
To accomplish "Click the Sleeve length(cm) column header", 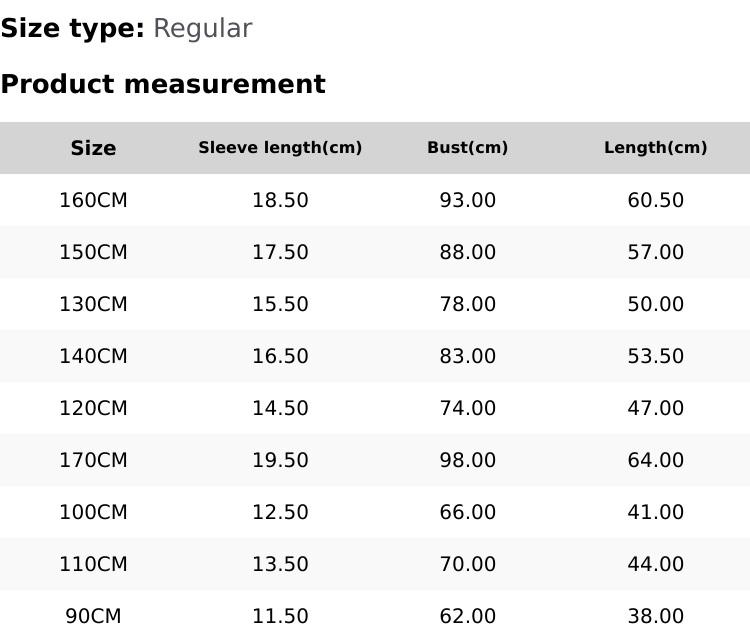I will click(280, 148).
